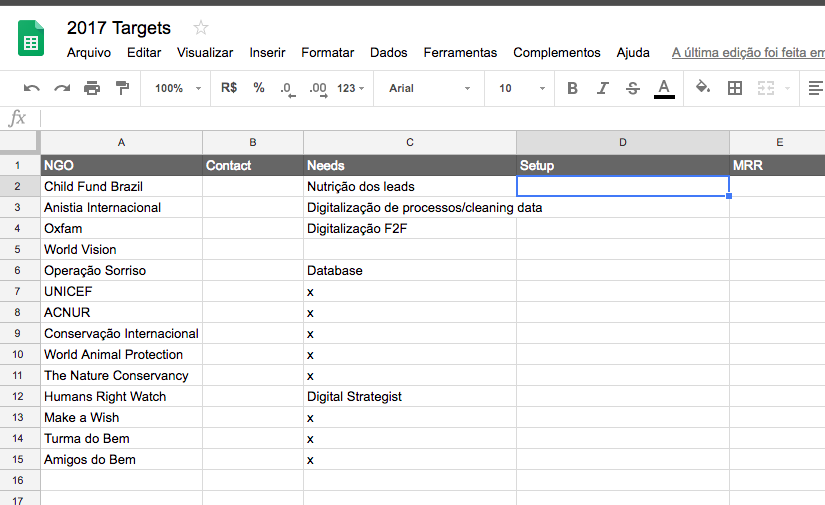
Task: Click the undo arrow icon
Action: (x=32, y=88)
